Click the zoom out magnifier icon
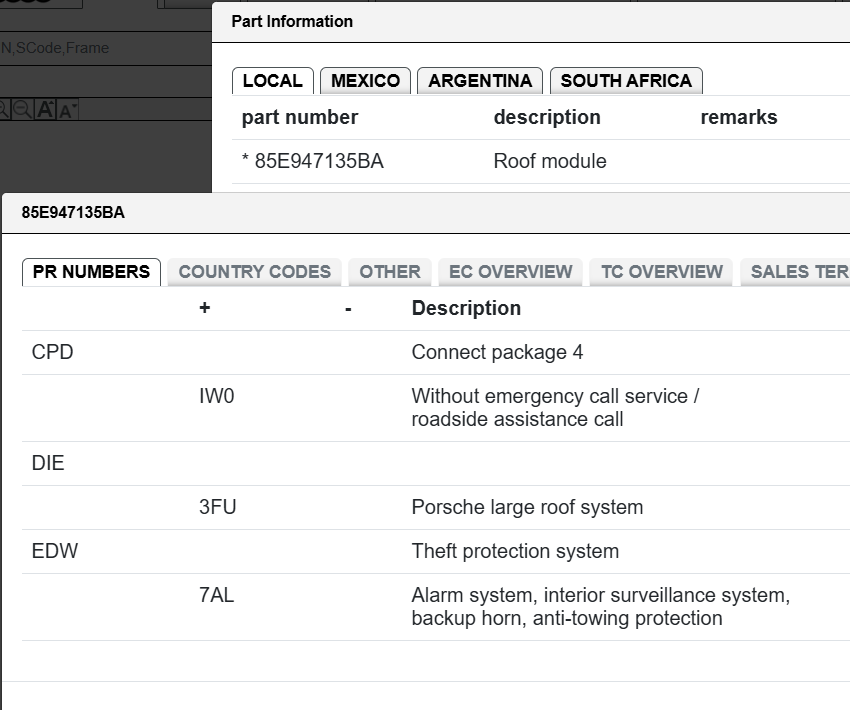The image size is (850, 710). (22, 109)
